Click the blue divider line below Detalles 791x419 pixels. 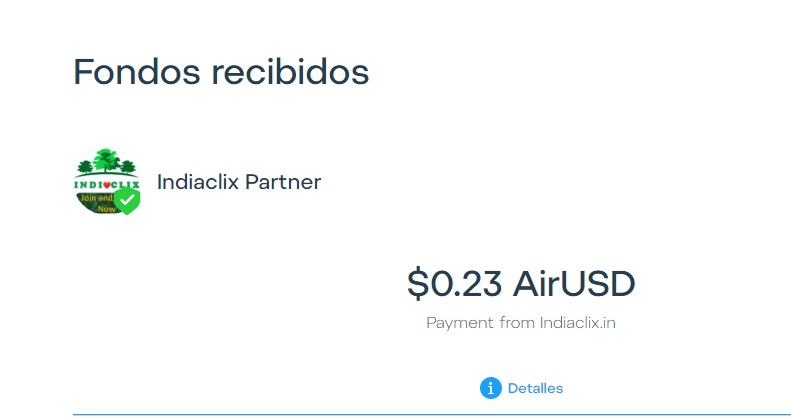432,415
